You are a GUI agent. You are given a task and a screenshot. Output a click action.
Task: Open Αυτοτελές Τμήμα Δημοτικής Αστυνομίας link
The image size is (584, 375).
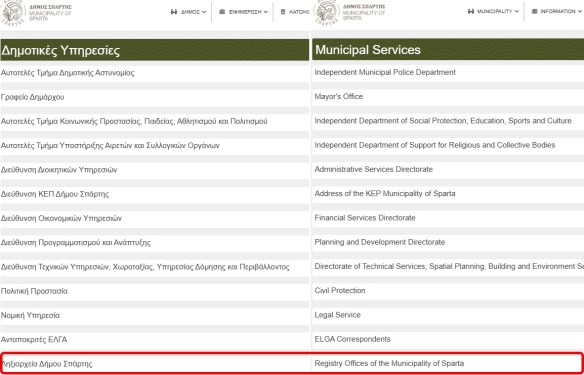coord(67,73)
